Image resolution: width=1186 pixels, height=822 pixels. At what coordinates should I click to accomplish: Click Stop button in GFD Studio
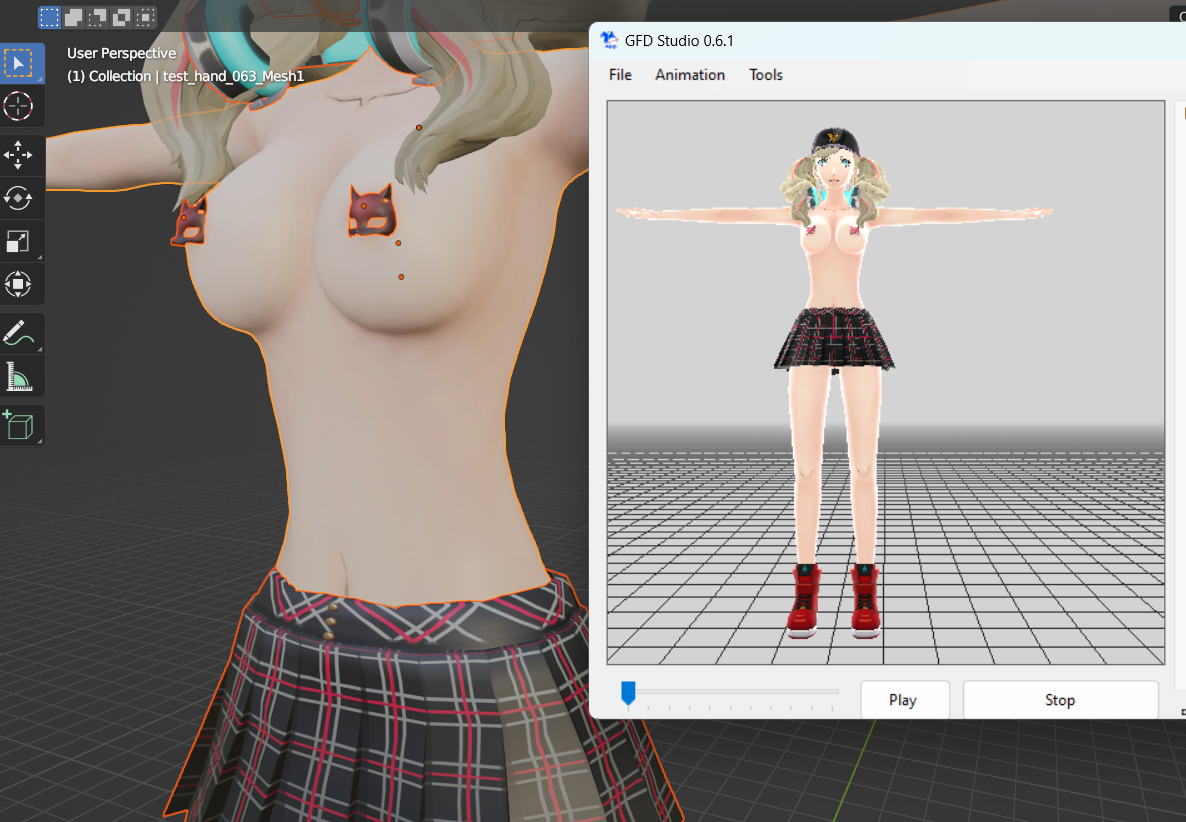(x=1060, y=700)
